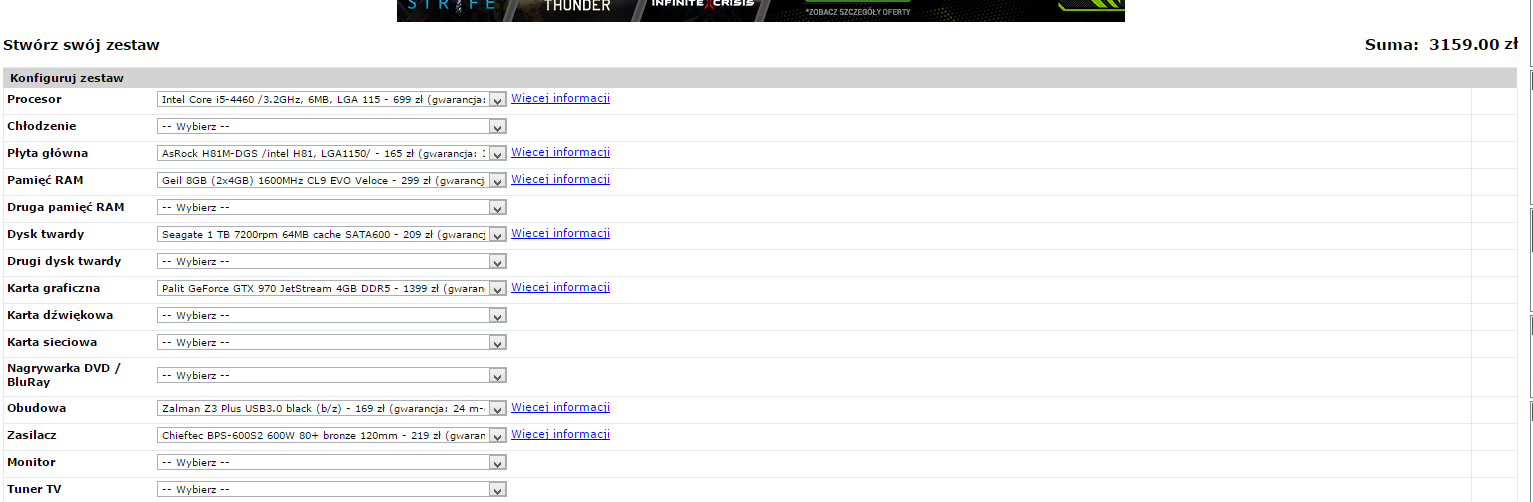Open the Drugi dysk twardy dropdown
1533x502 pixels.
[x=332, y=262]
